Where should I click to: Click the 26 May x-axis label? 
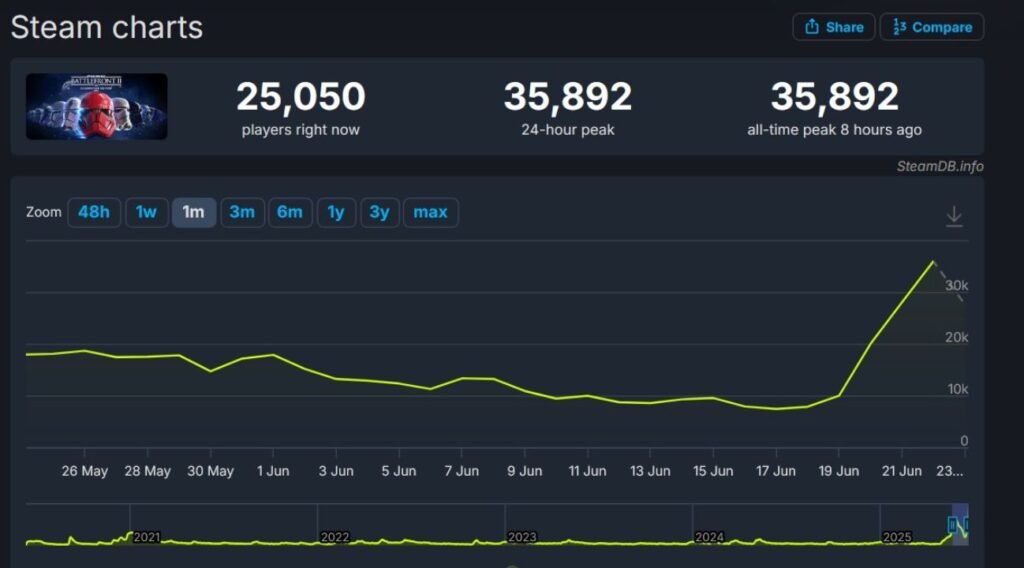tap(85, 471)
